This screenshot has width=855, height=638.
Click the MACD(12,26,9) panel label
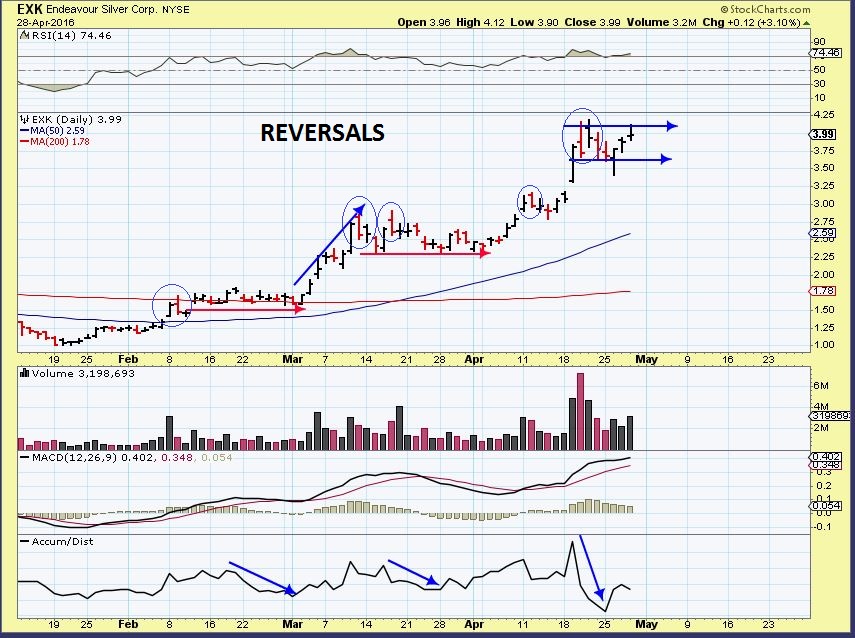click(x=131, y=458)
